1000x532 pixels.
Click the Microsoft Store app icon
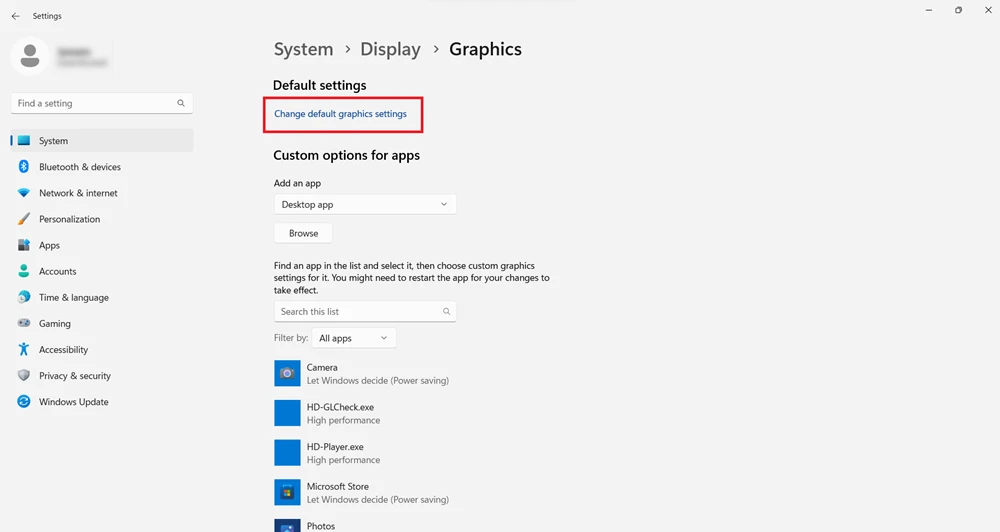pyautogui.click(x=287, y=492)
